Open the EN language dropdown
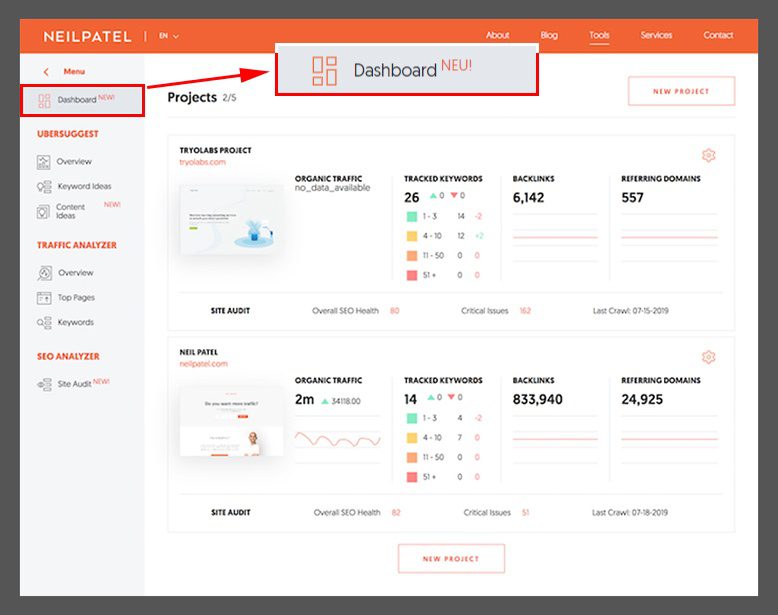Screen dimensions: 778x615 (x=169, y=36)
